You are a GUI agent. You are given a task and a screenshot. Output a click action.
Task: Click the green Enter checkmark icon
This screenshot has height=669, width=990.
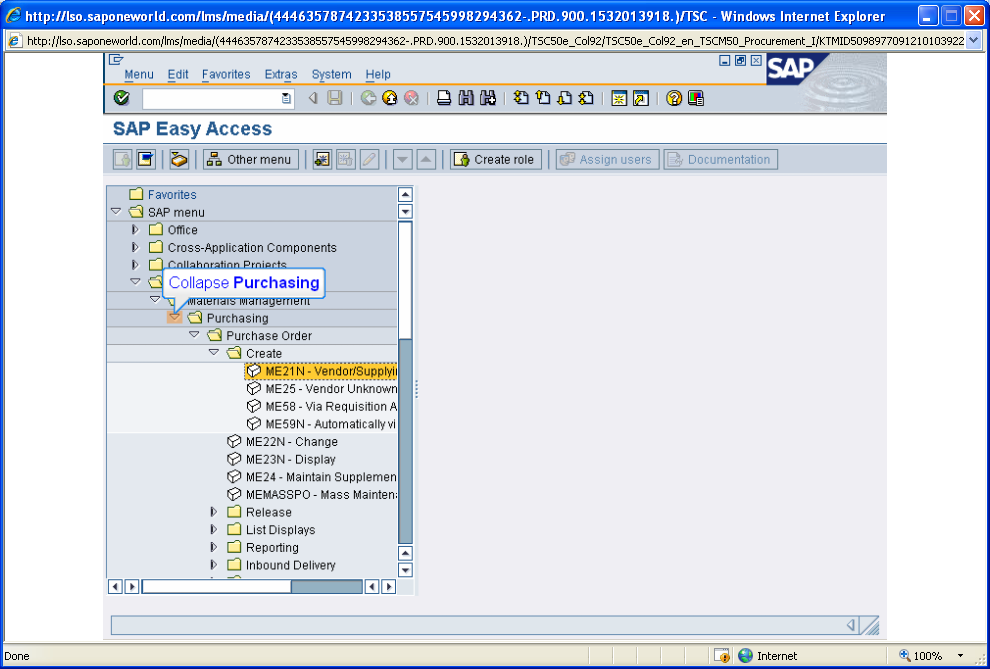(x=121, y=98)
